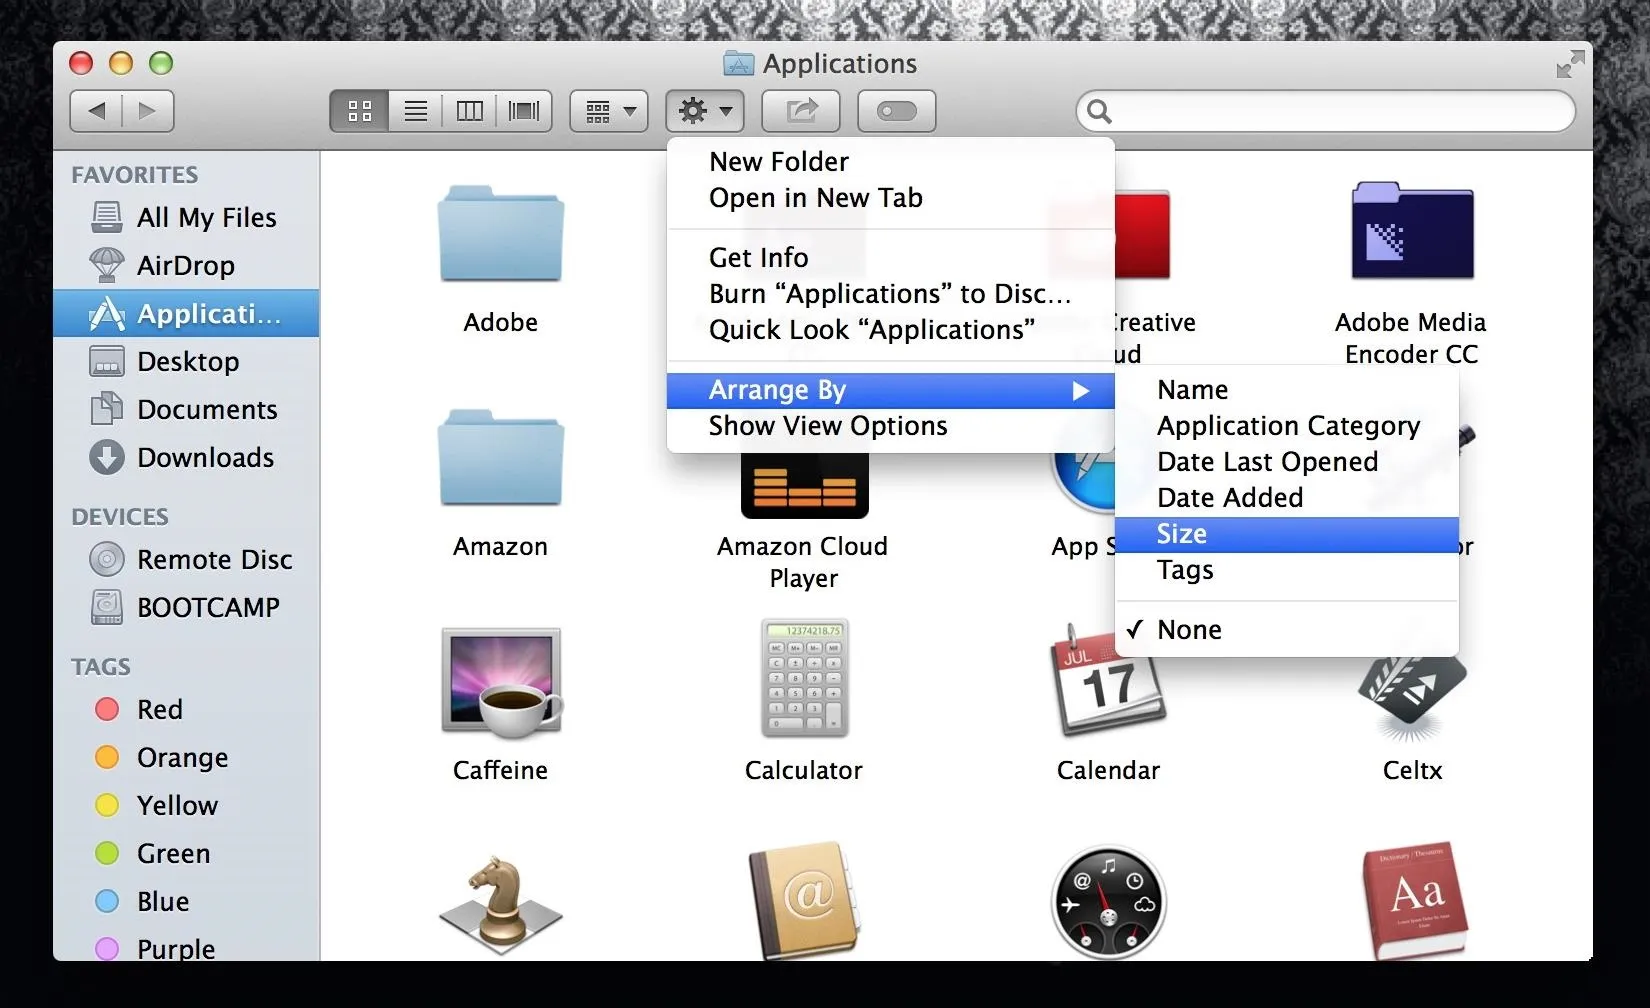Open Downloads from the sidebar
The width and height of the screenshot is (1650, 1008).
click(x=184, y=457)
